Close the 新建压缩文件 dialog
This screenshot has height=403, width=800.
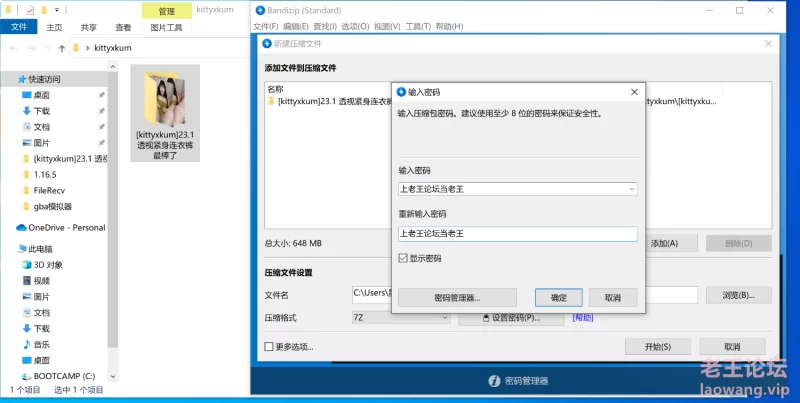pos(768,44)
